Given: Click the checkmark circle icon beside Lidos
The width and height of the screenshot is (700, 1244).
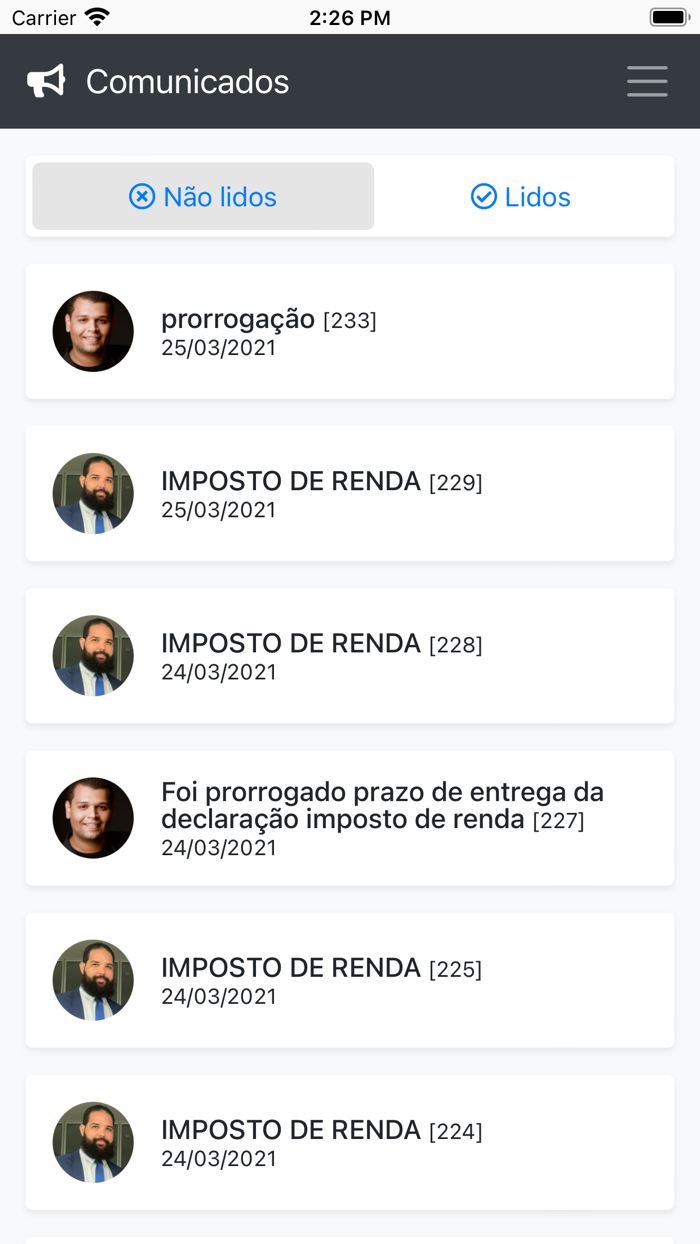Looking at the screenshot, I should click(x=483, y=196).
